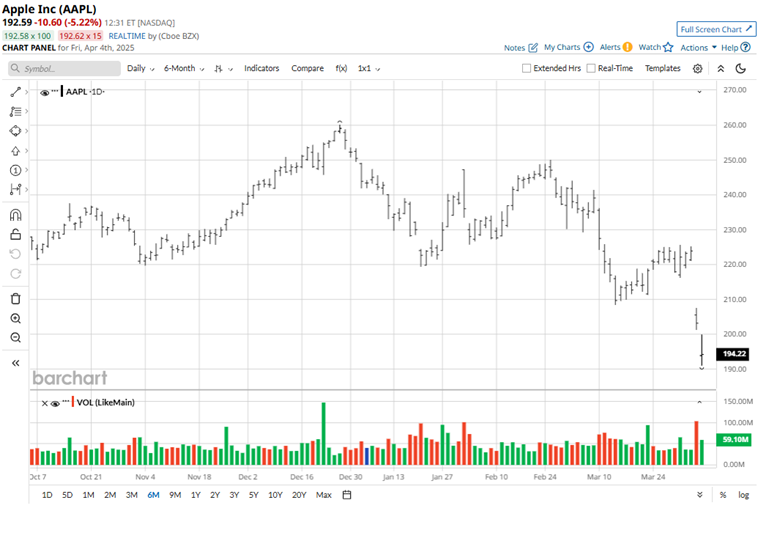Screen dimensions: 780x533
Task: Switch to dark mode moon icon
Action: (x=741, y=69)
